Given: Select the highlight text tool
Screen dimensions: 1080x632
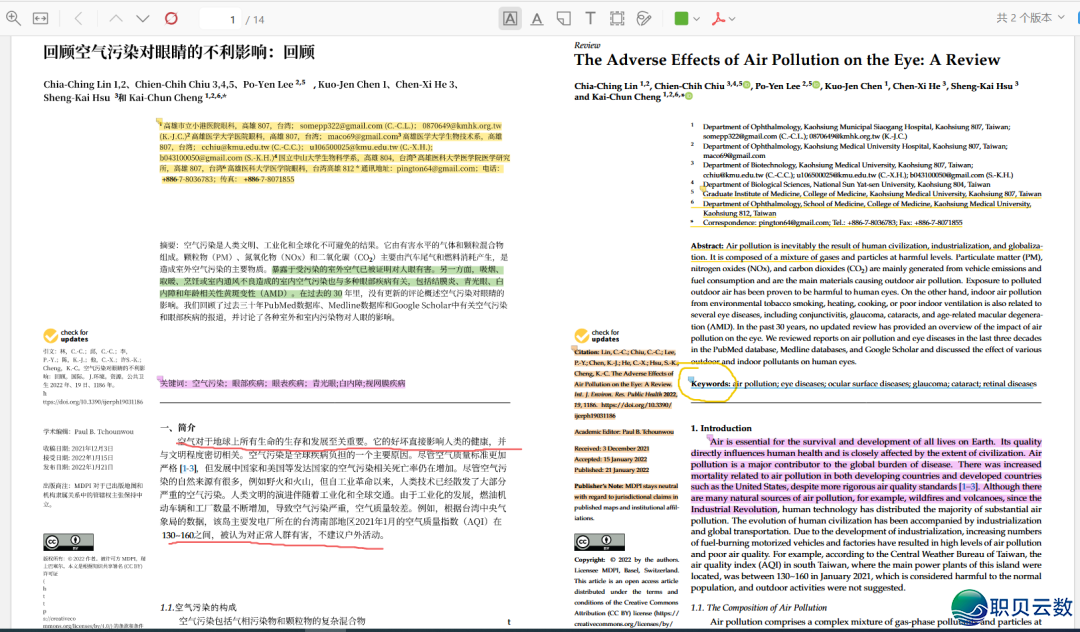Looking at the screenshot, I should click(x=511, y=17).
